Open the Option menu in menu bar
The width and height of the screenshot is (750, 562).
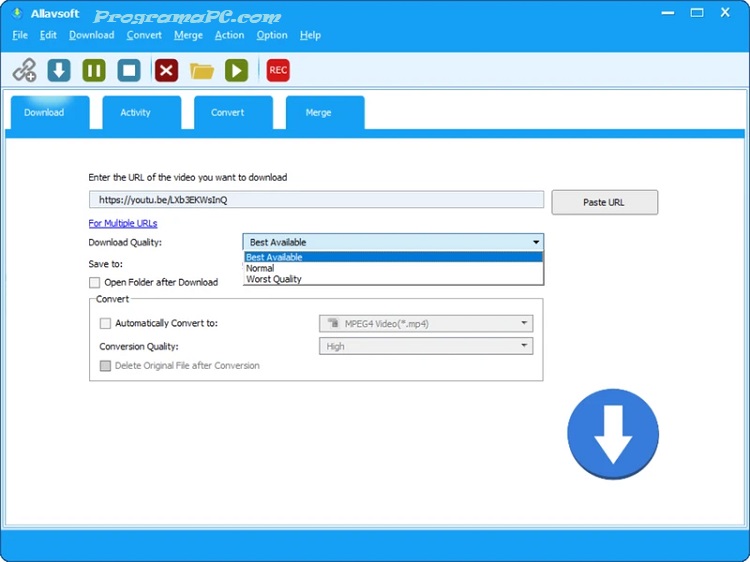pyautogui.click(x=271, y=35)
